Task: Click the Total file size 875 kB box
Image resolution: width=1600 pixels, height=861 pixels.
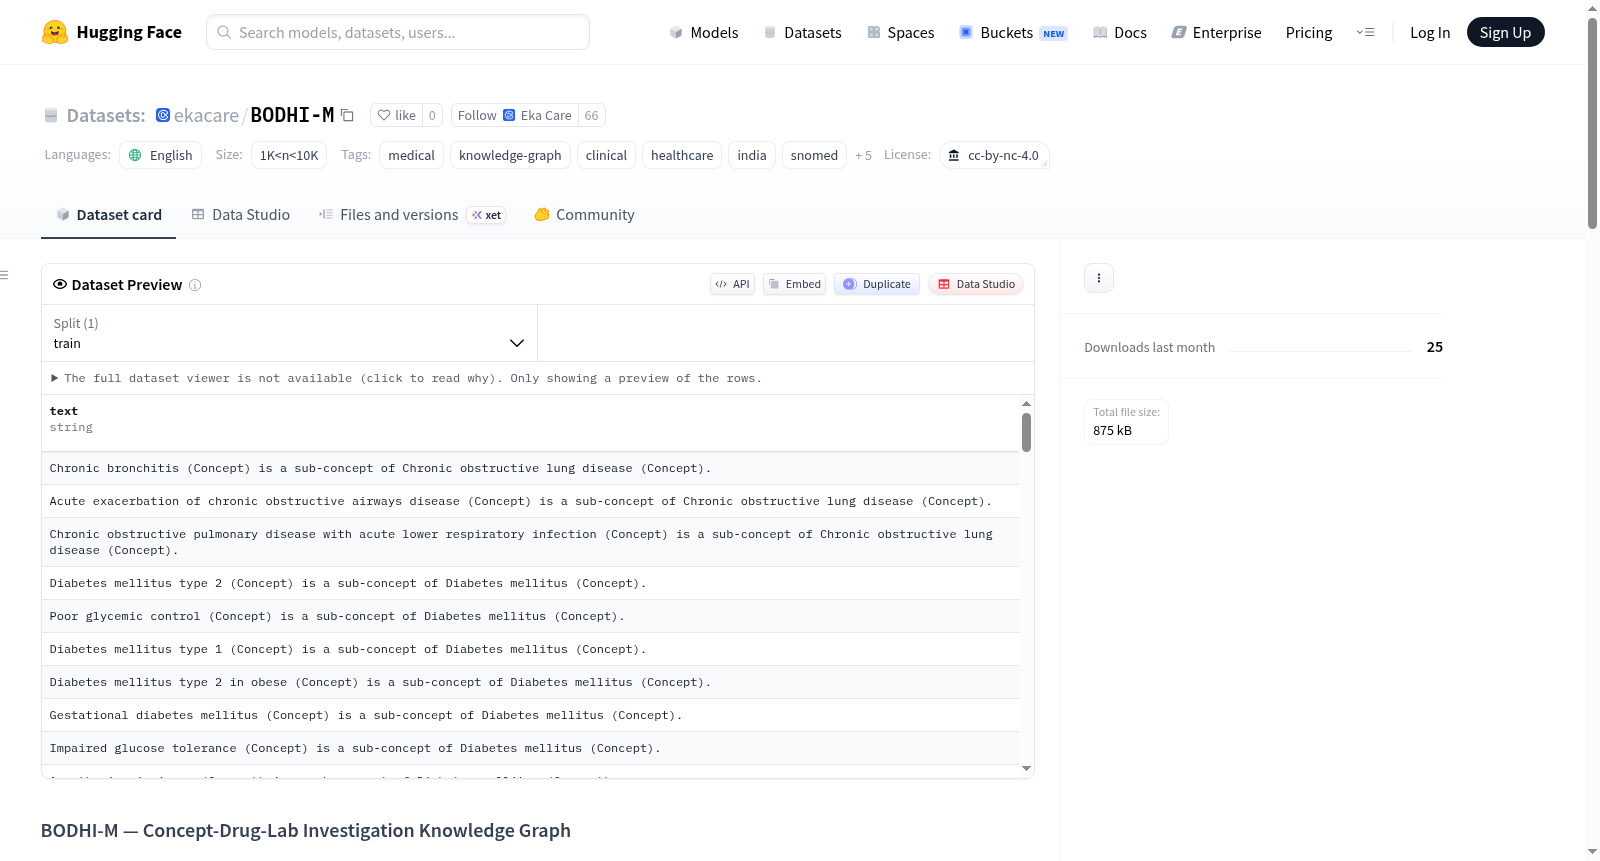Action: click(1126, 422)
